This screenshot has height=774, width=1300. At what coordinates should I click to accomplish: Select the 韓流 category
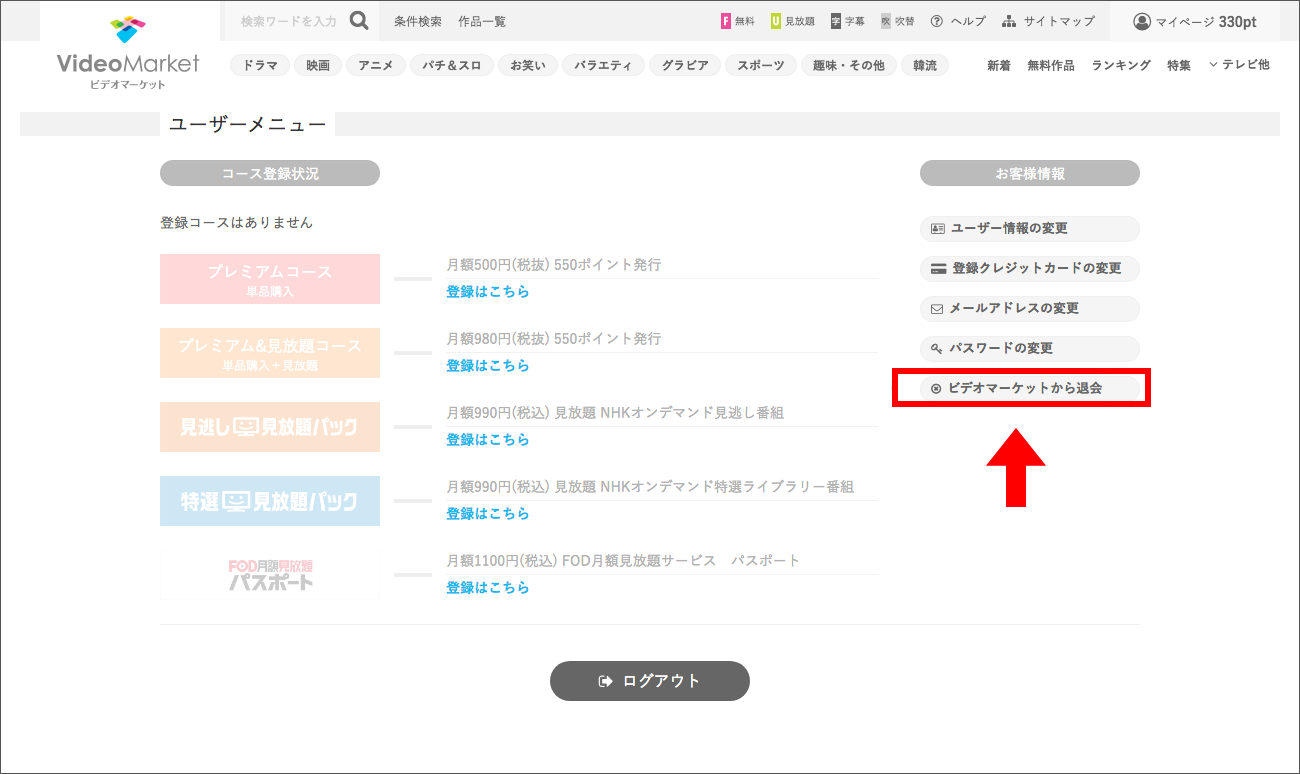tap(925, 65)
